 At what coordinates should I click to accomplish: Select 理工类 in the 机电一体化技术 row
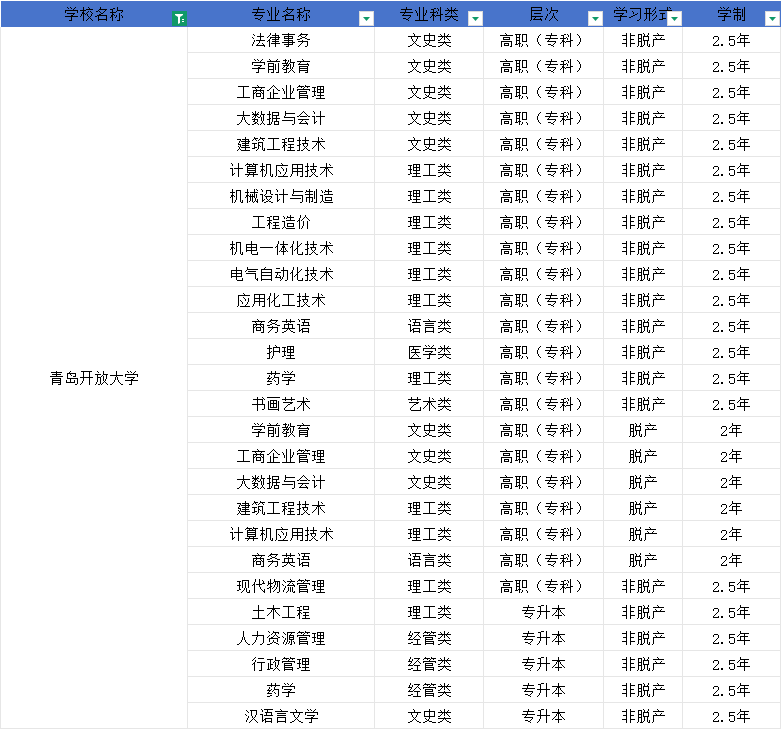(x=429, y=248)
